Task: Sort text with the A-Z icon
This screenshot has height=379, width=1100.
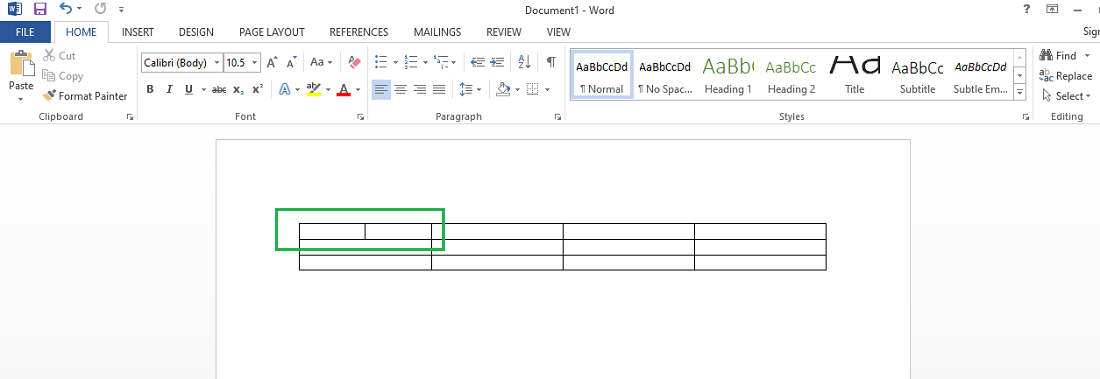Action: click(525, 62)
